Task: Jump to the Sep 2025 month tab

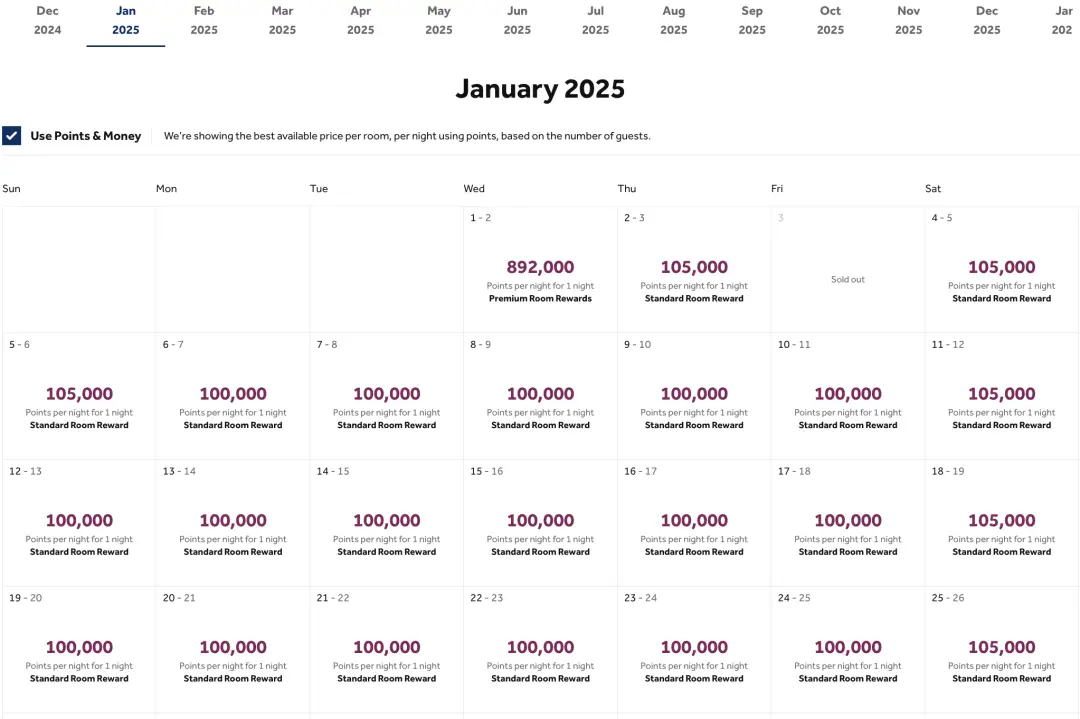Action: pyautogui.click(x=752, y=20)
